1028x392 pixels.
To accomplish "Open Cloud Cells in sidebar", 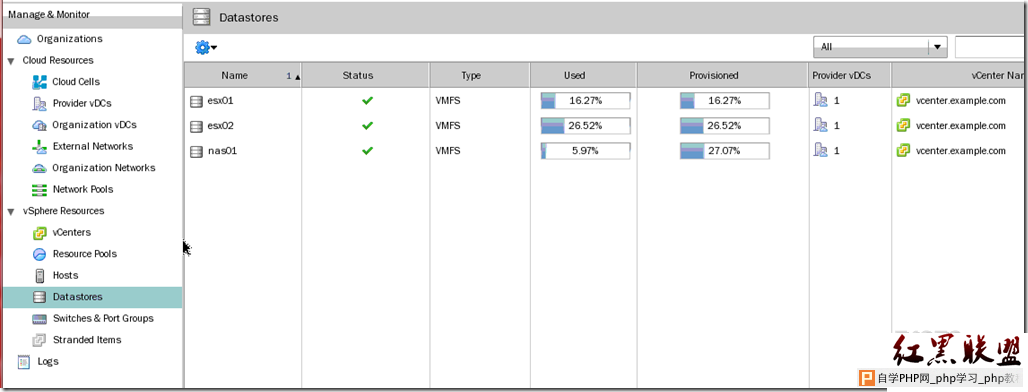I will 76,82.
